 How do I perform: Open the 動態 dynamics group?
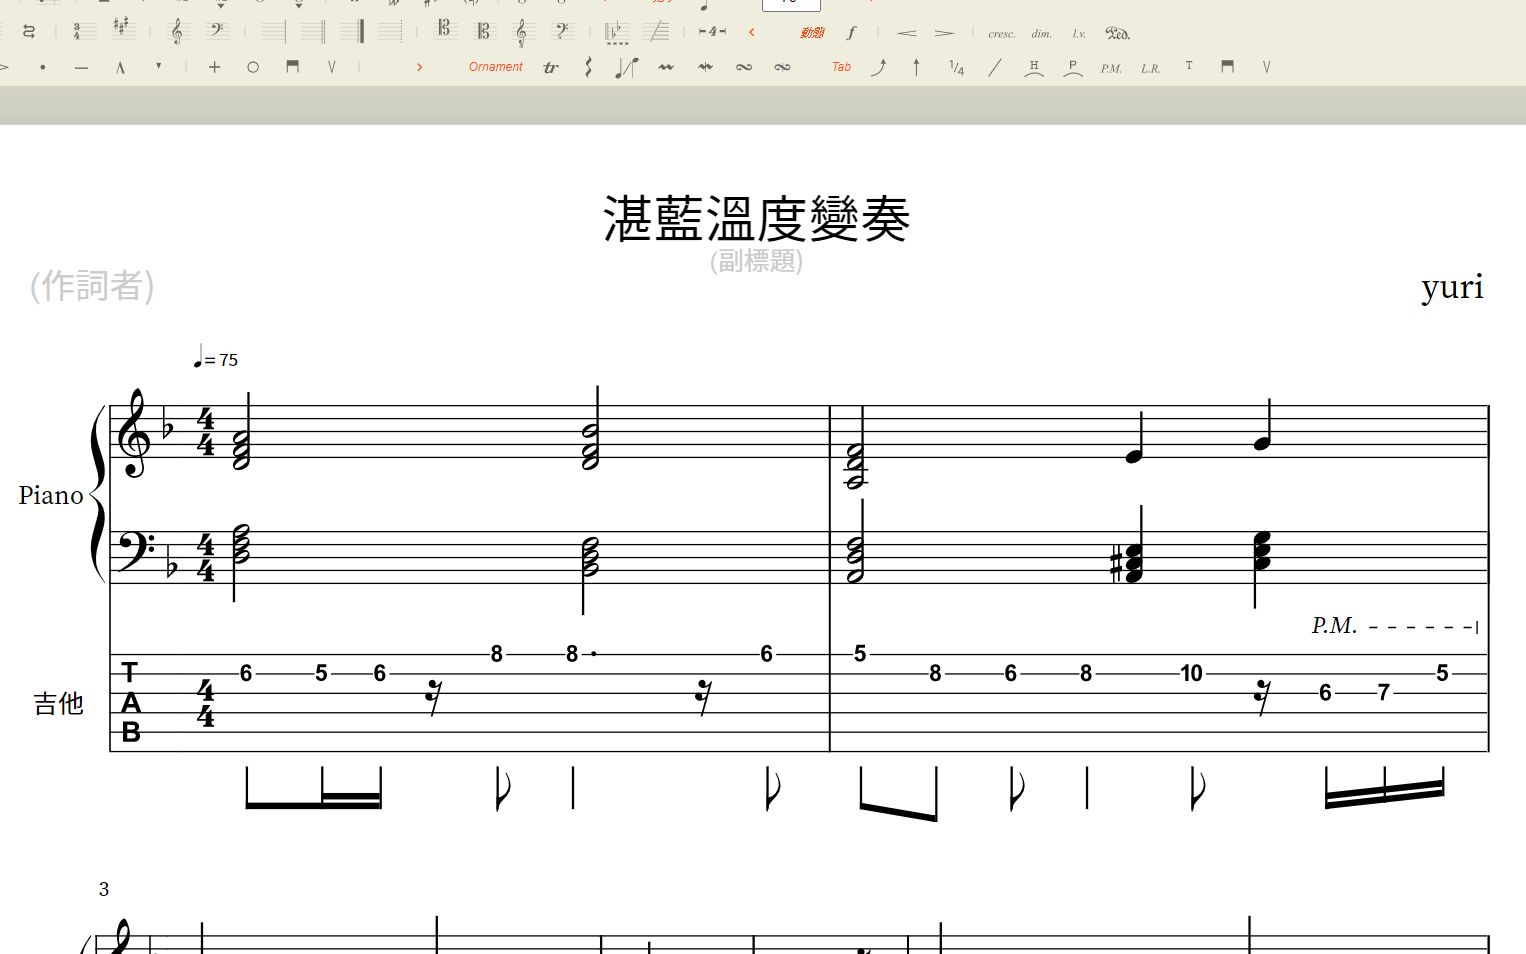click(x=812, y=33)
